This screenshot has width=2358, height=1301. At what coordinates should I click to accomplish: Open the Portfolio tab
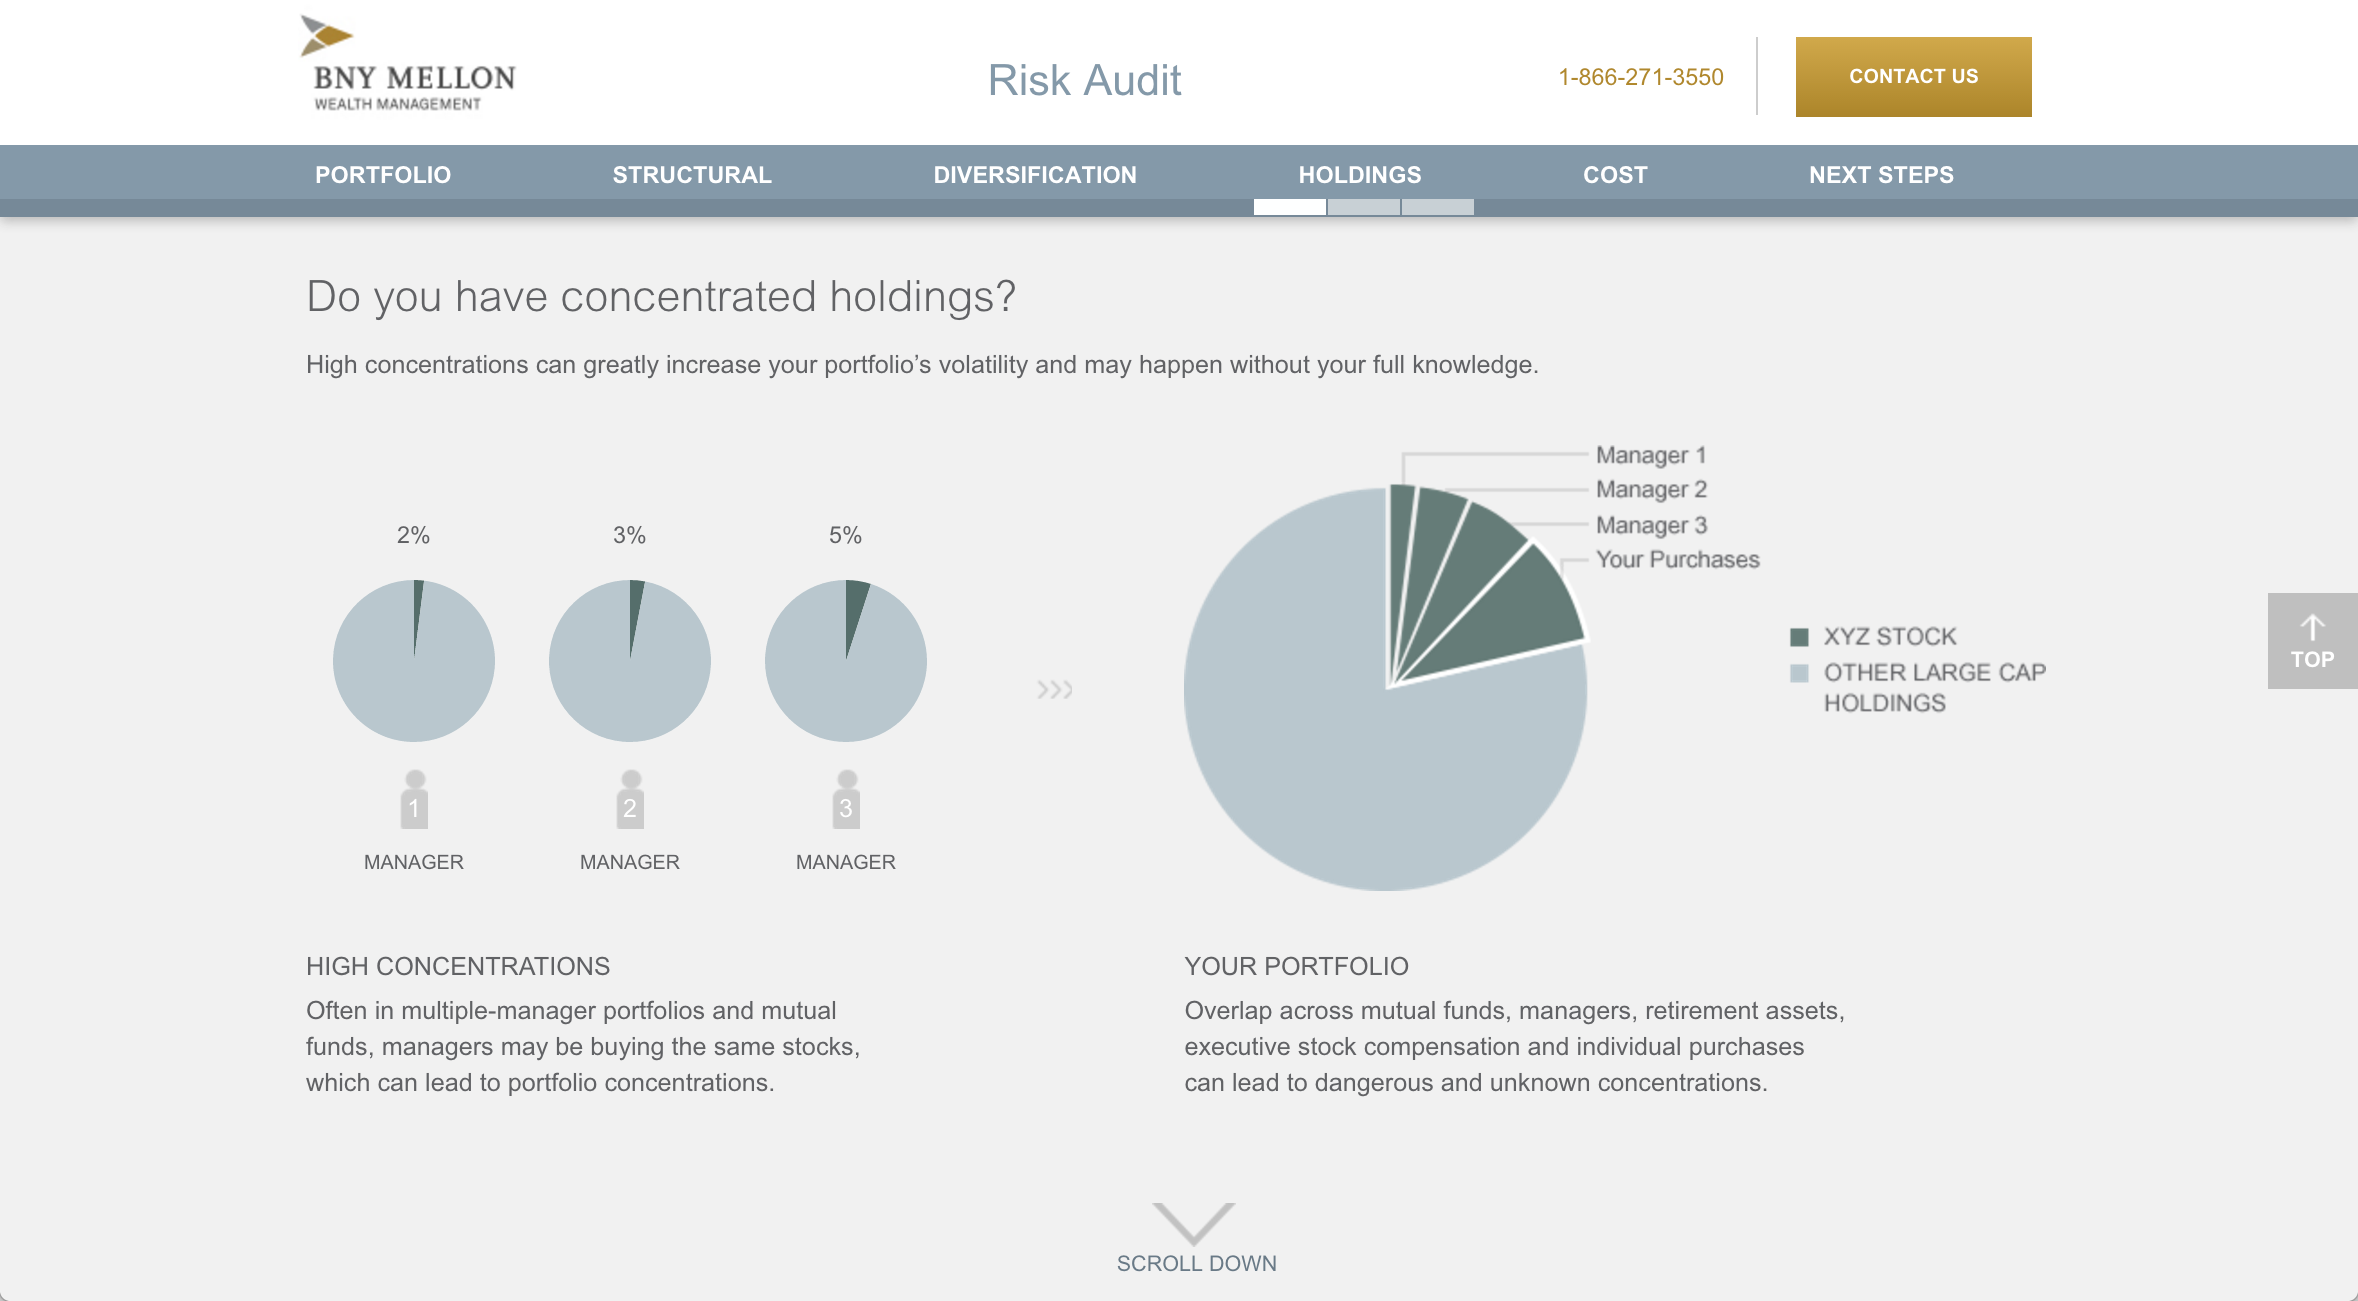(x=383, y=175)
